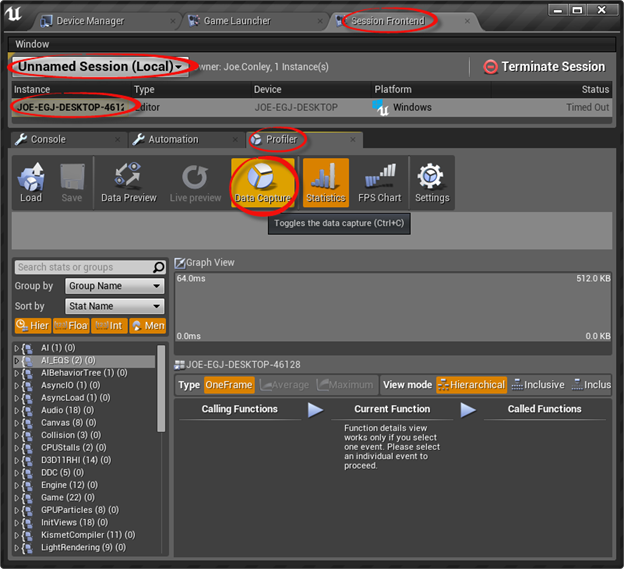
Task: Select the Session Frontend tab
Action: tap(388, 21)
